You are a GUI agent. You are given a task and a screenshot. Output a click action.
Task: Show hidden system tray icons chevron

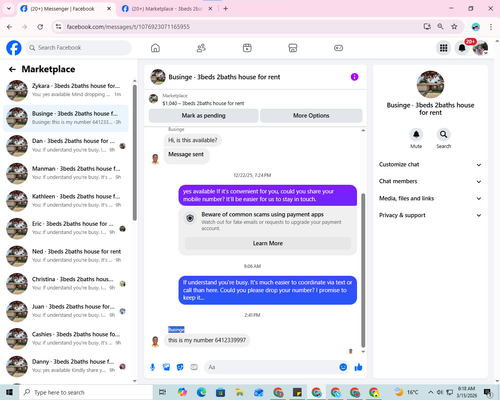click(x=430, y=392)
